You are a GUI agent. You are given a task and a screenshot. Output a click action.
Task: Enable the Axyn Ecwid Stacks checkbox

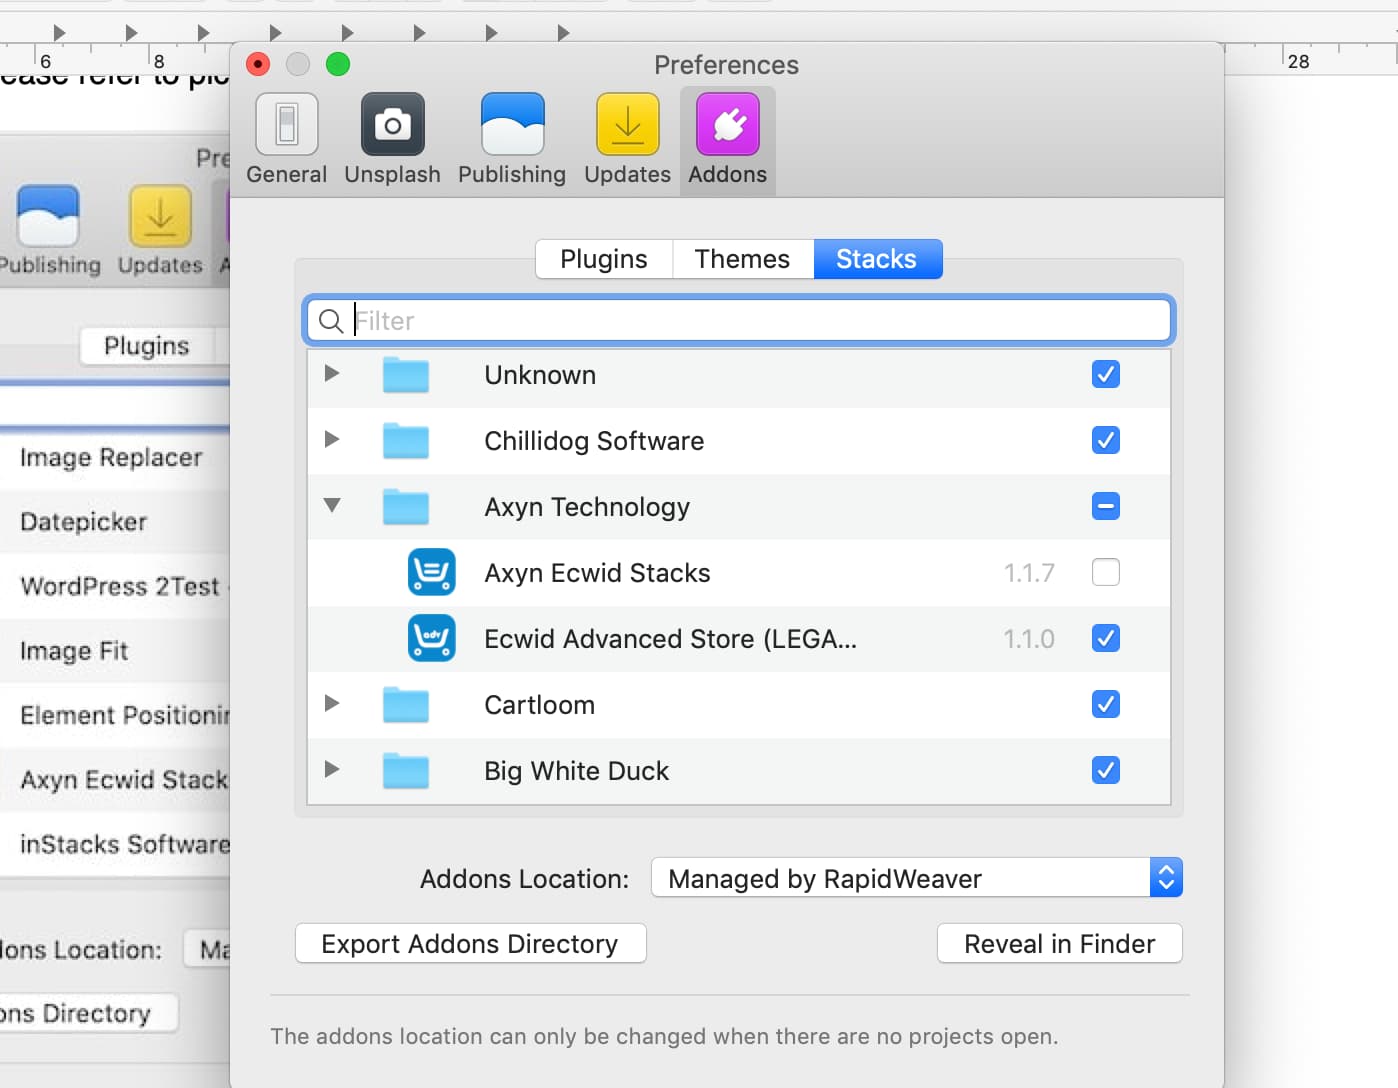(x=1106, y=572)
